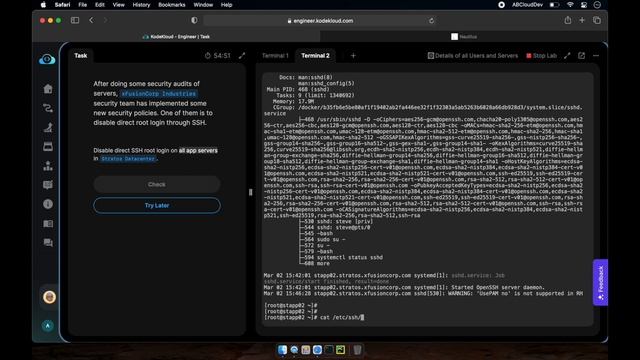Click the teal circular badge at sidebar bottom

click(48, 326)
